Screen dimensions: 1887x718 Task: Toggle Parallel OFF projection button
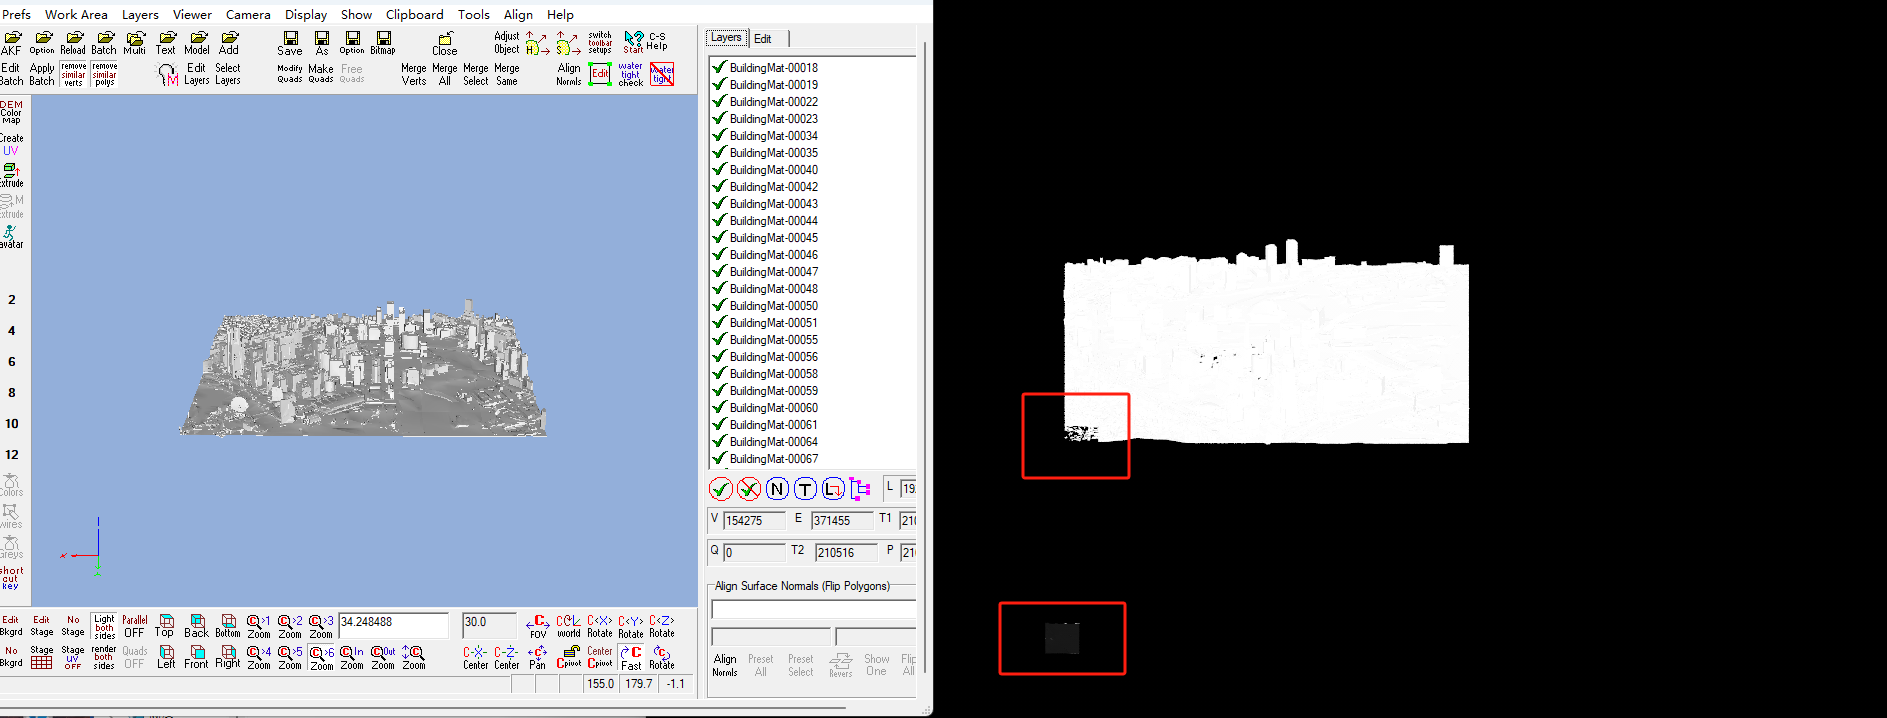coord(134,626)
